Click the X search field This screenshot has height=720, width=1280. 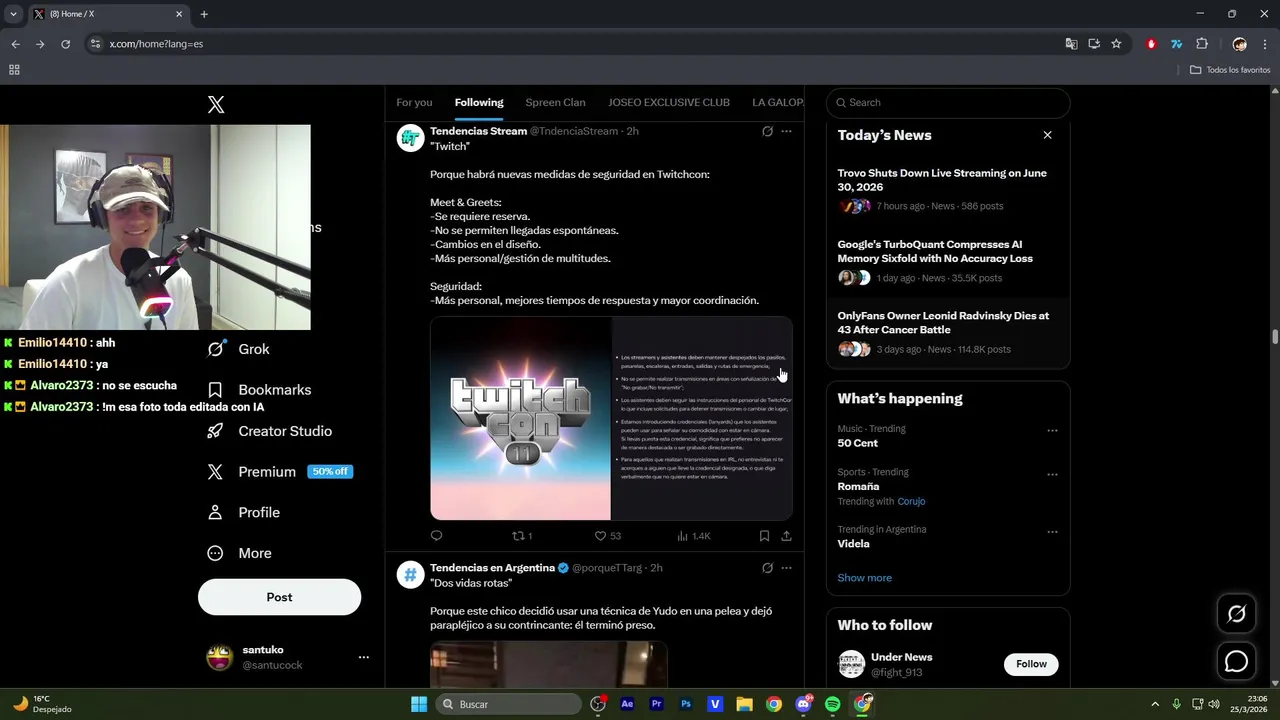[x=948, y=102]
